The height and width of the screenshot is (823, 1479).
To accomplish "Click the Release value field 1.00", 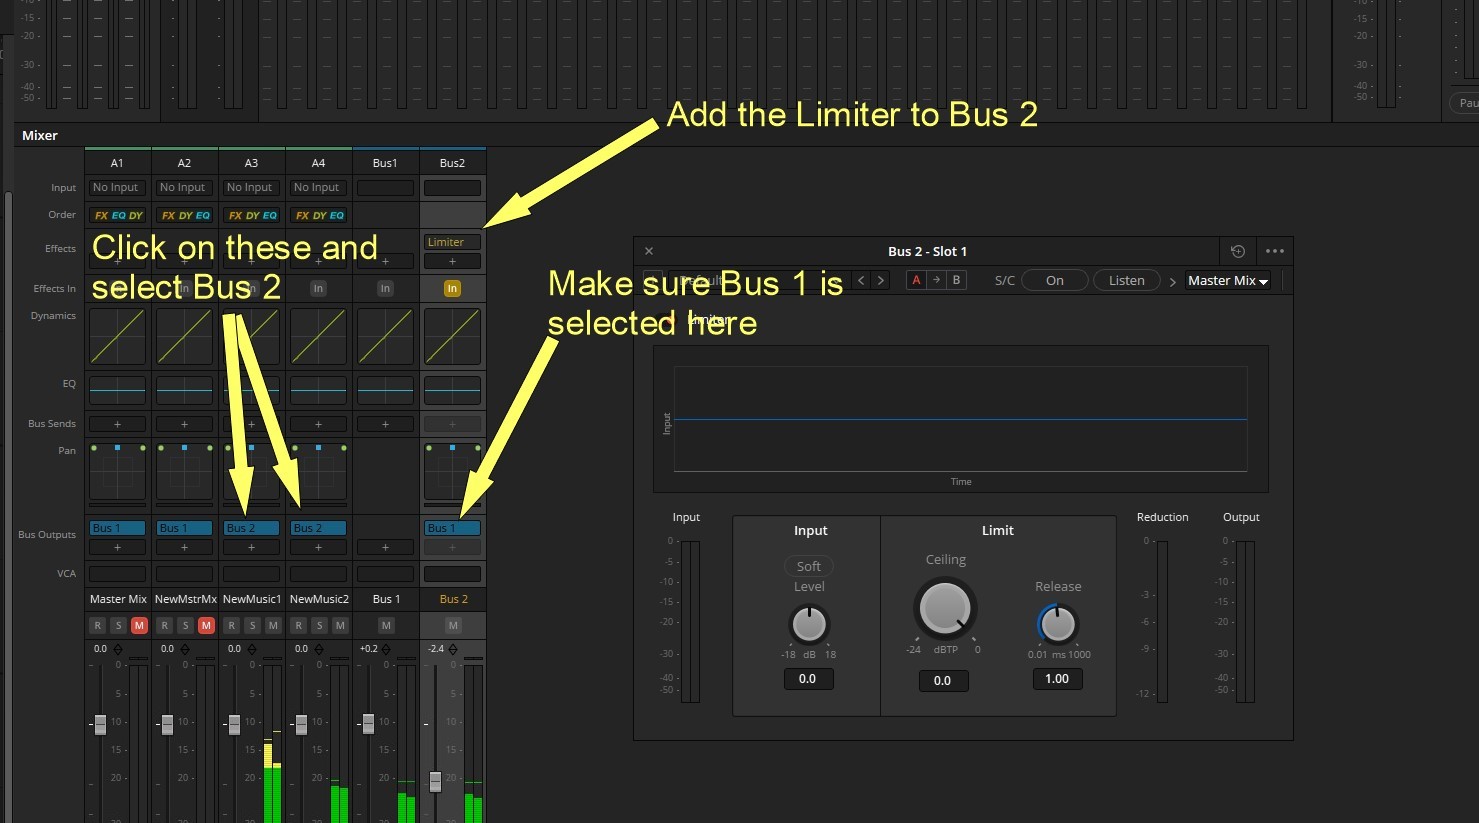I will [x=1057, y=679].
